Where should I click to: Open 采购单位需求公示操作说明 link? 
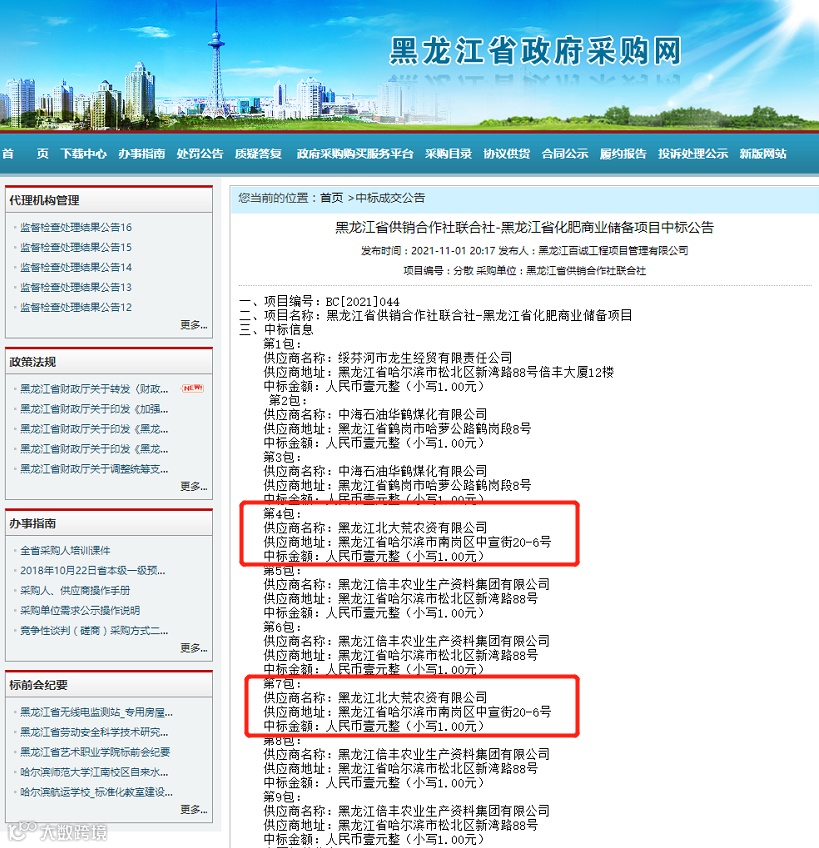tap(80, 611)
